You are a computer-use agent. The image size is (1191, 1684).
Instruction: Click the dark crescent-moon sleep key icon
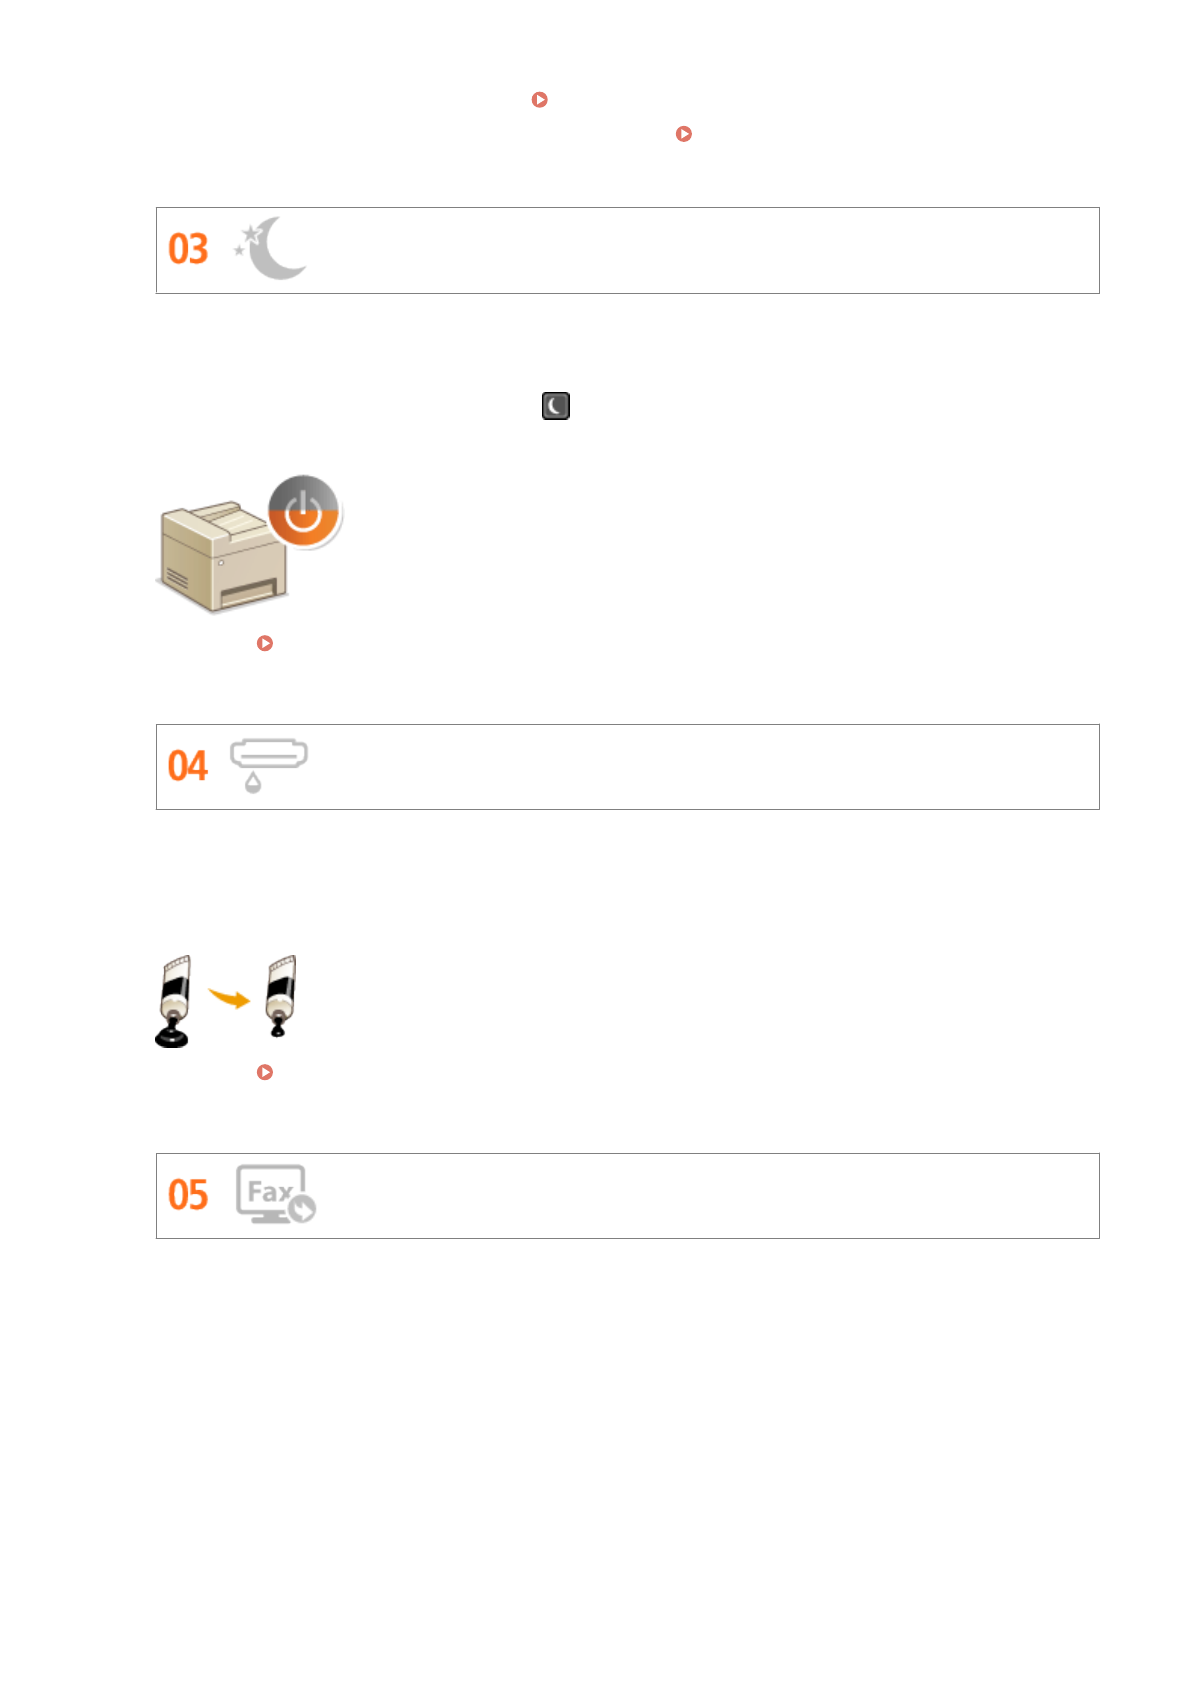point(555,405)
